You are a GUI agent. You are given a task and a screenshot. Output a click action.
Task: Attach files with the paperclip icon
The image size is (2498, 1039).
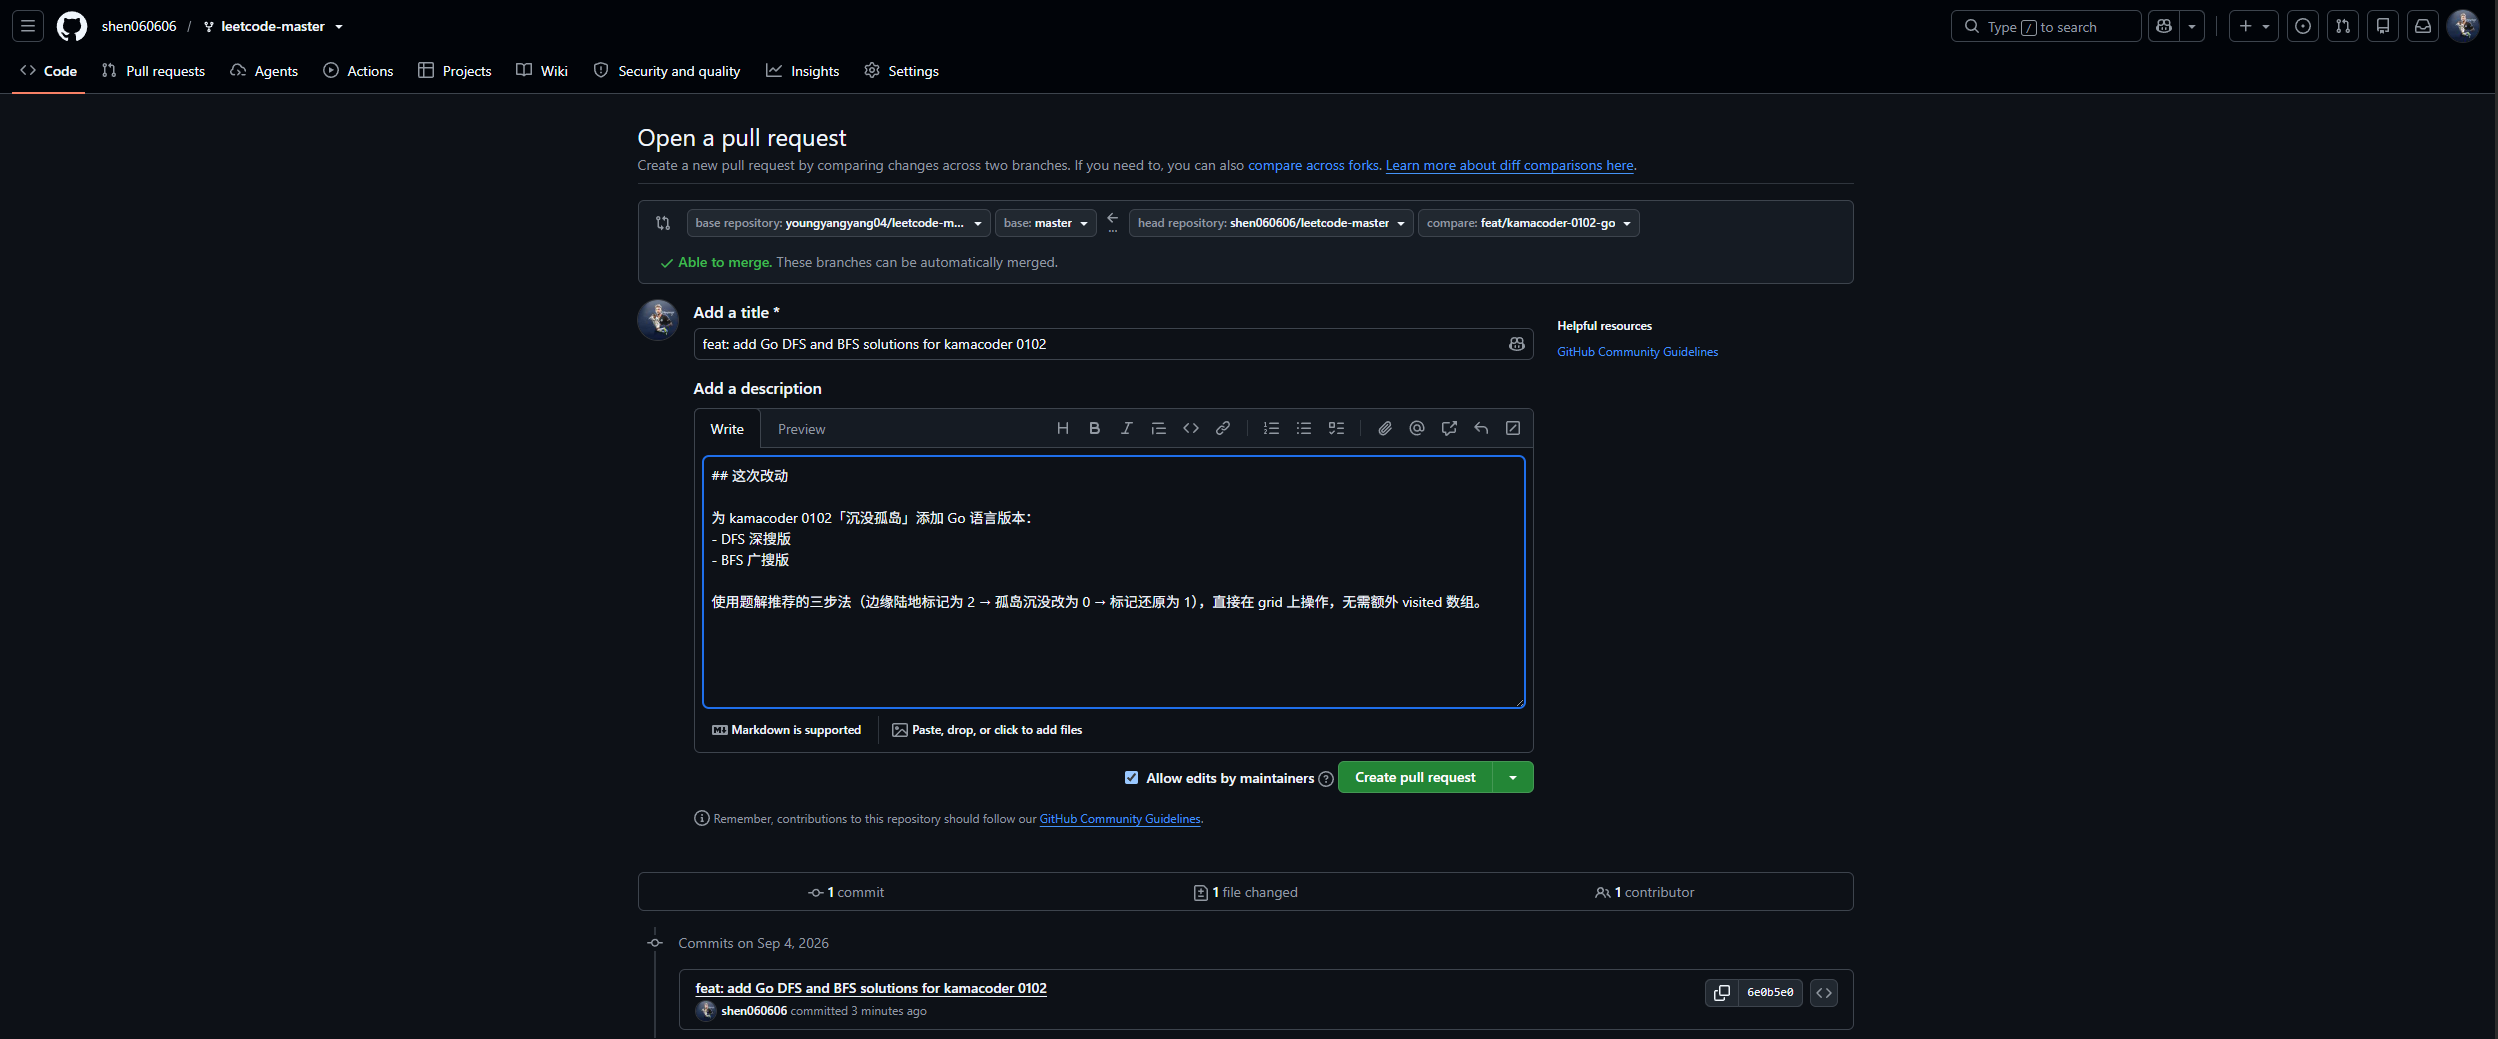1385,428
